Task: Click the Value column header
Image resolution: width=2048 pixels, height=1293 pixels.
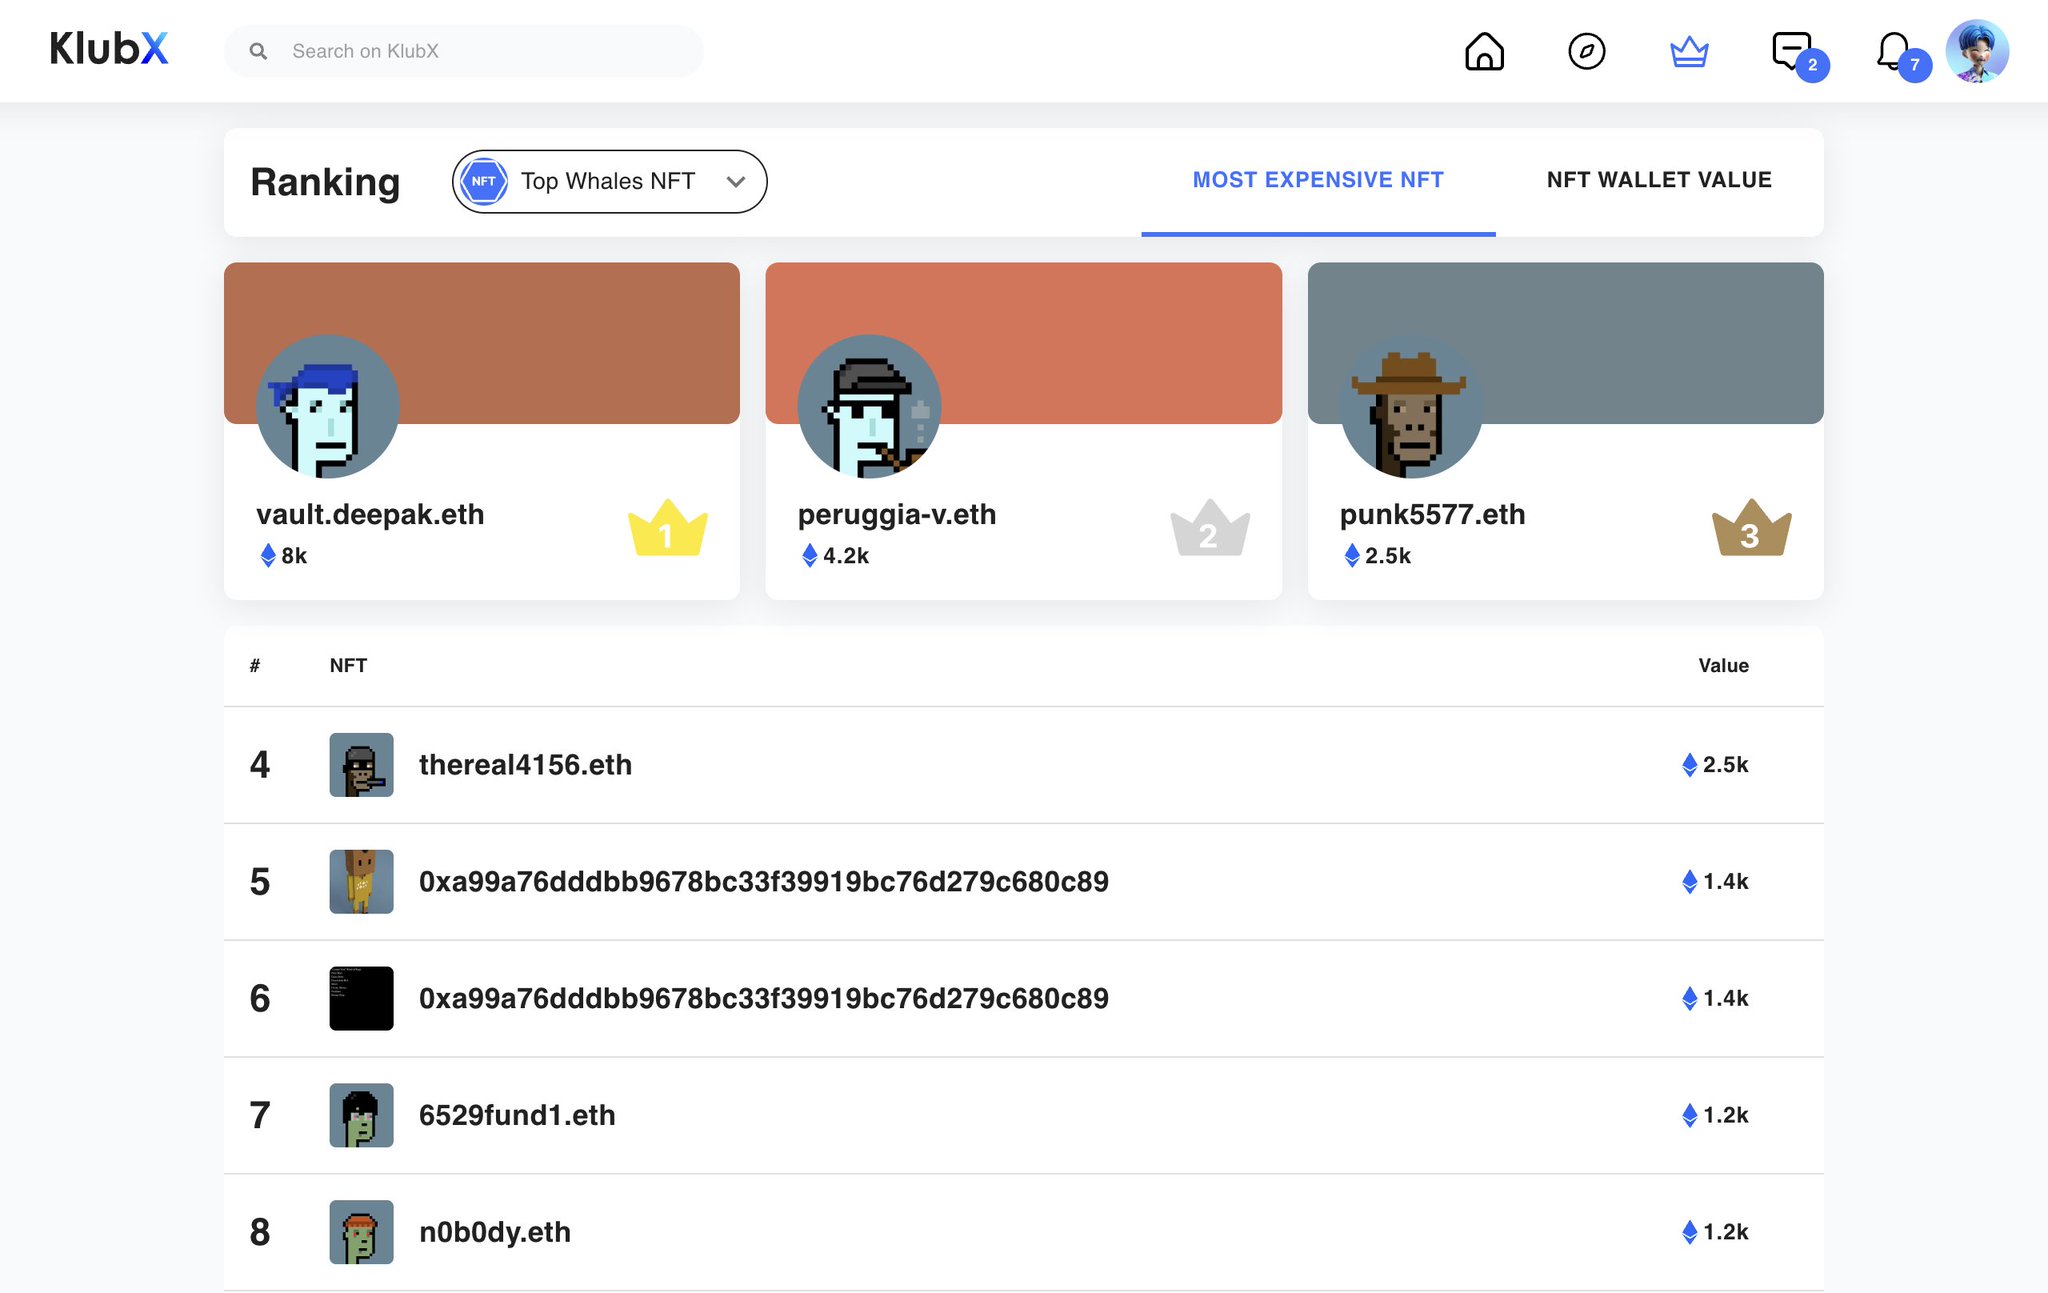Action: (1723, 665)
